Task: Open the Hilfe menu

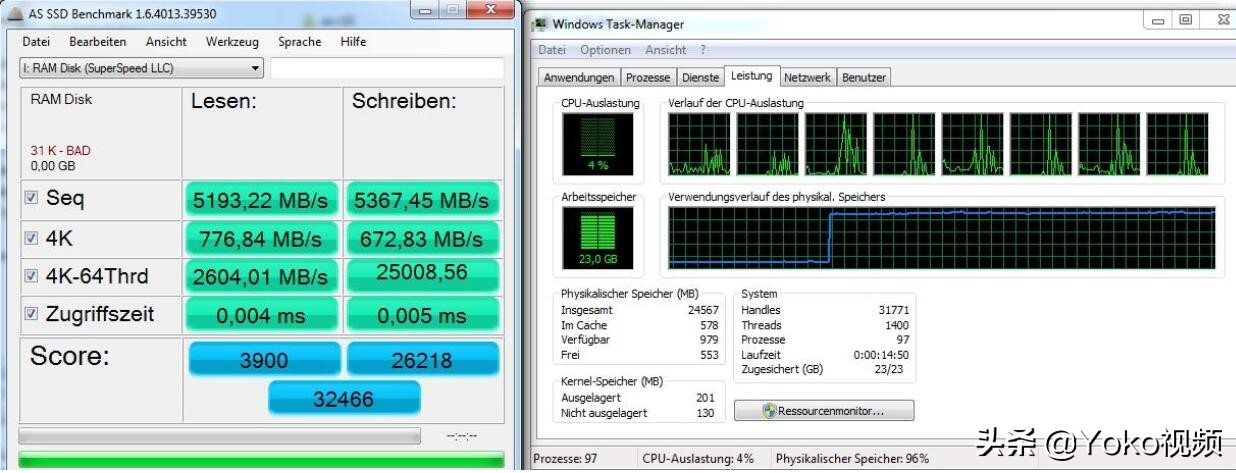Action: click(353, 42)
